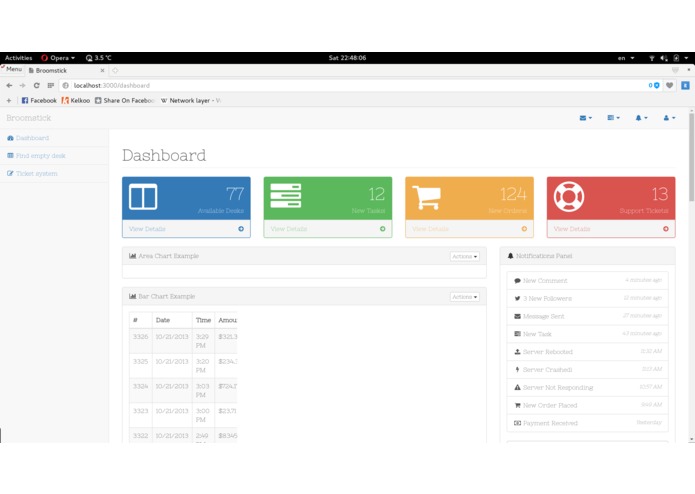Open Actions dropdown in Area Chart panel
The image size is (695, 494).
(x=465, y=257)
